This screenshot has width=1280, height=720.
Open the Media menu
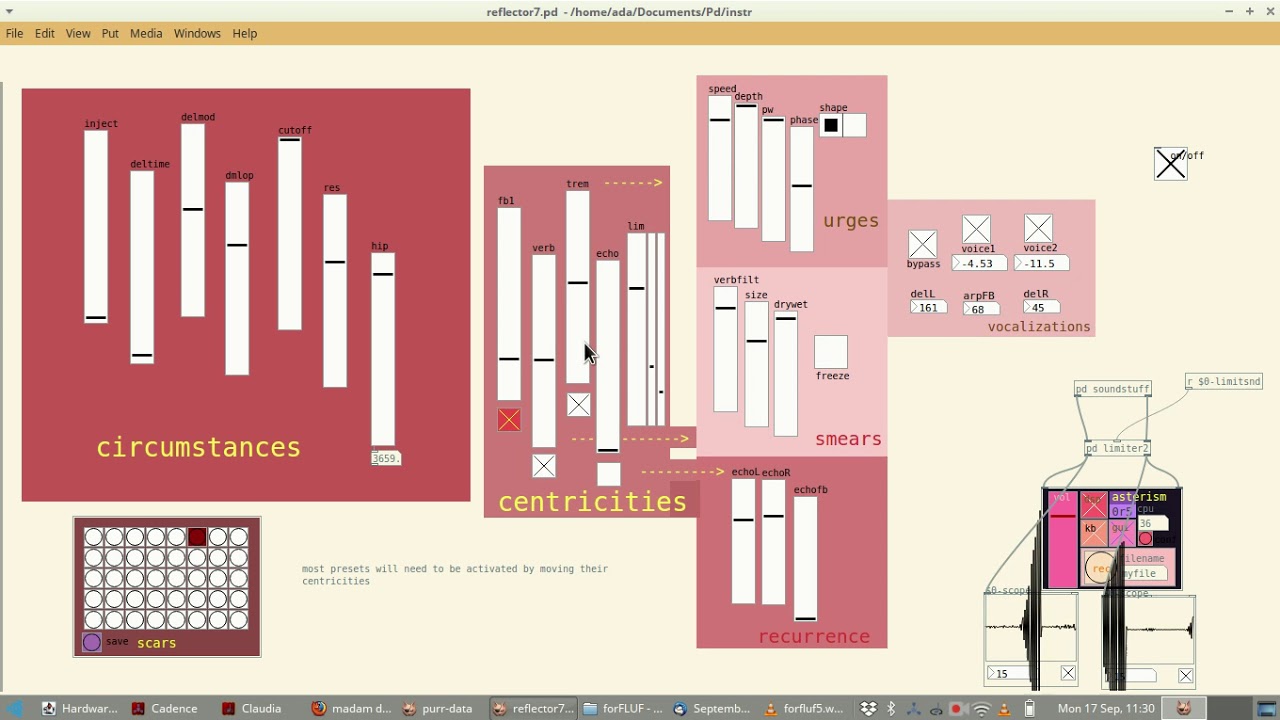click(x=146, y=33)
